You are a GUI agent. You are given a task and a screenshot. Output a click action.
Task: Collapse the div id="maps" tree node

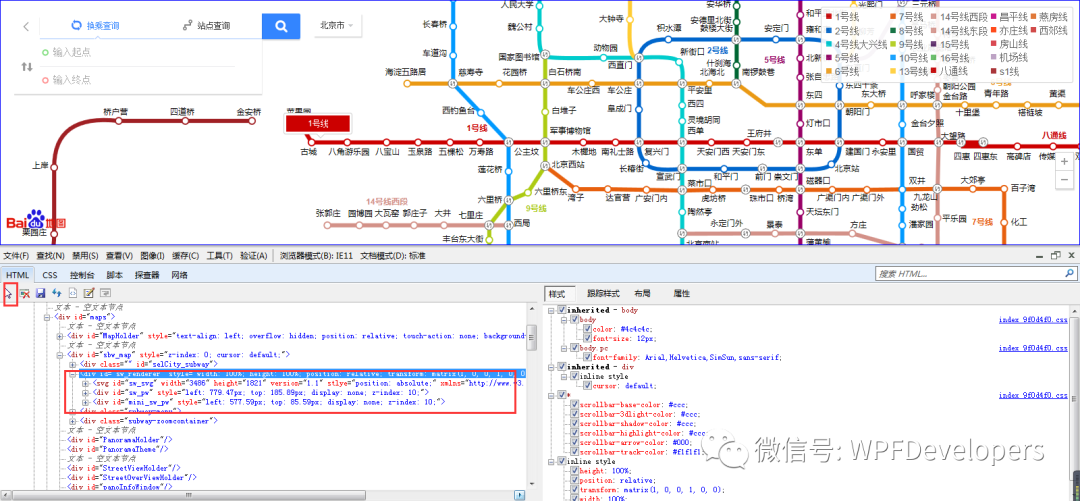[48, 317]
